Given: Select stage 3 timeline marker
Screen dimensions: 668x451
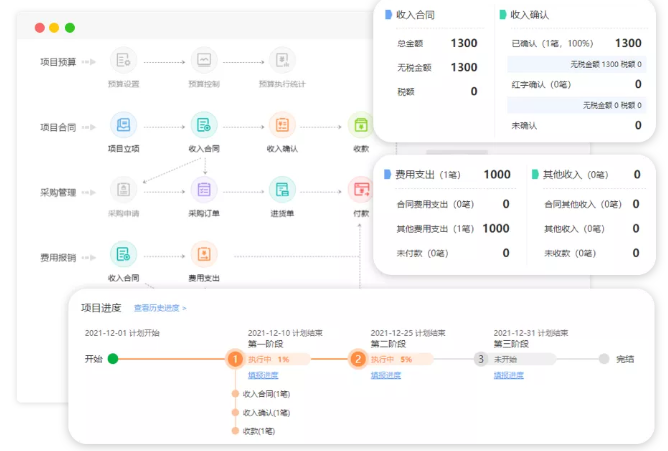Looking at the screenshot, I should (x=481, y=359).
